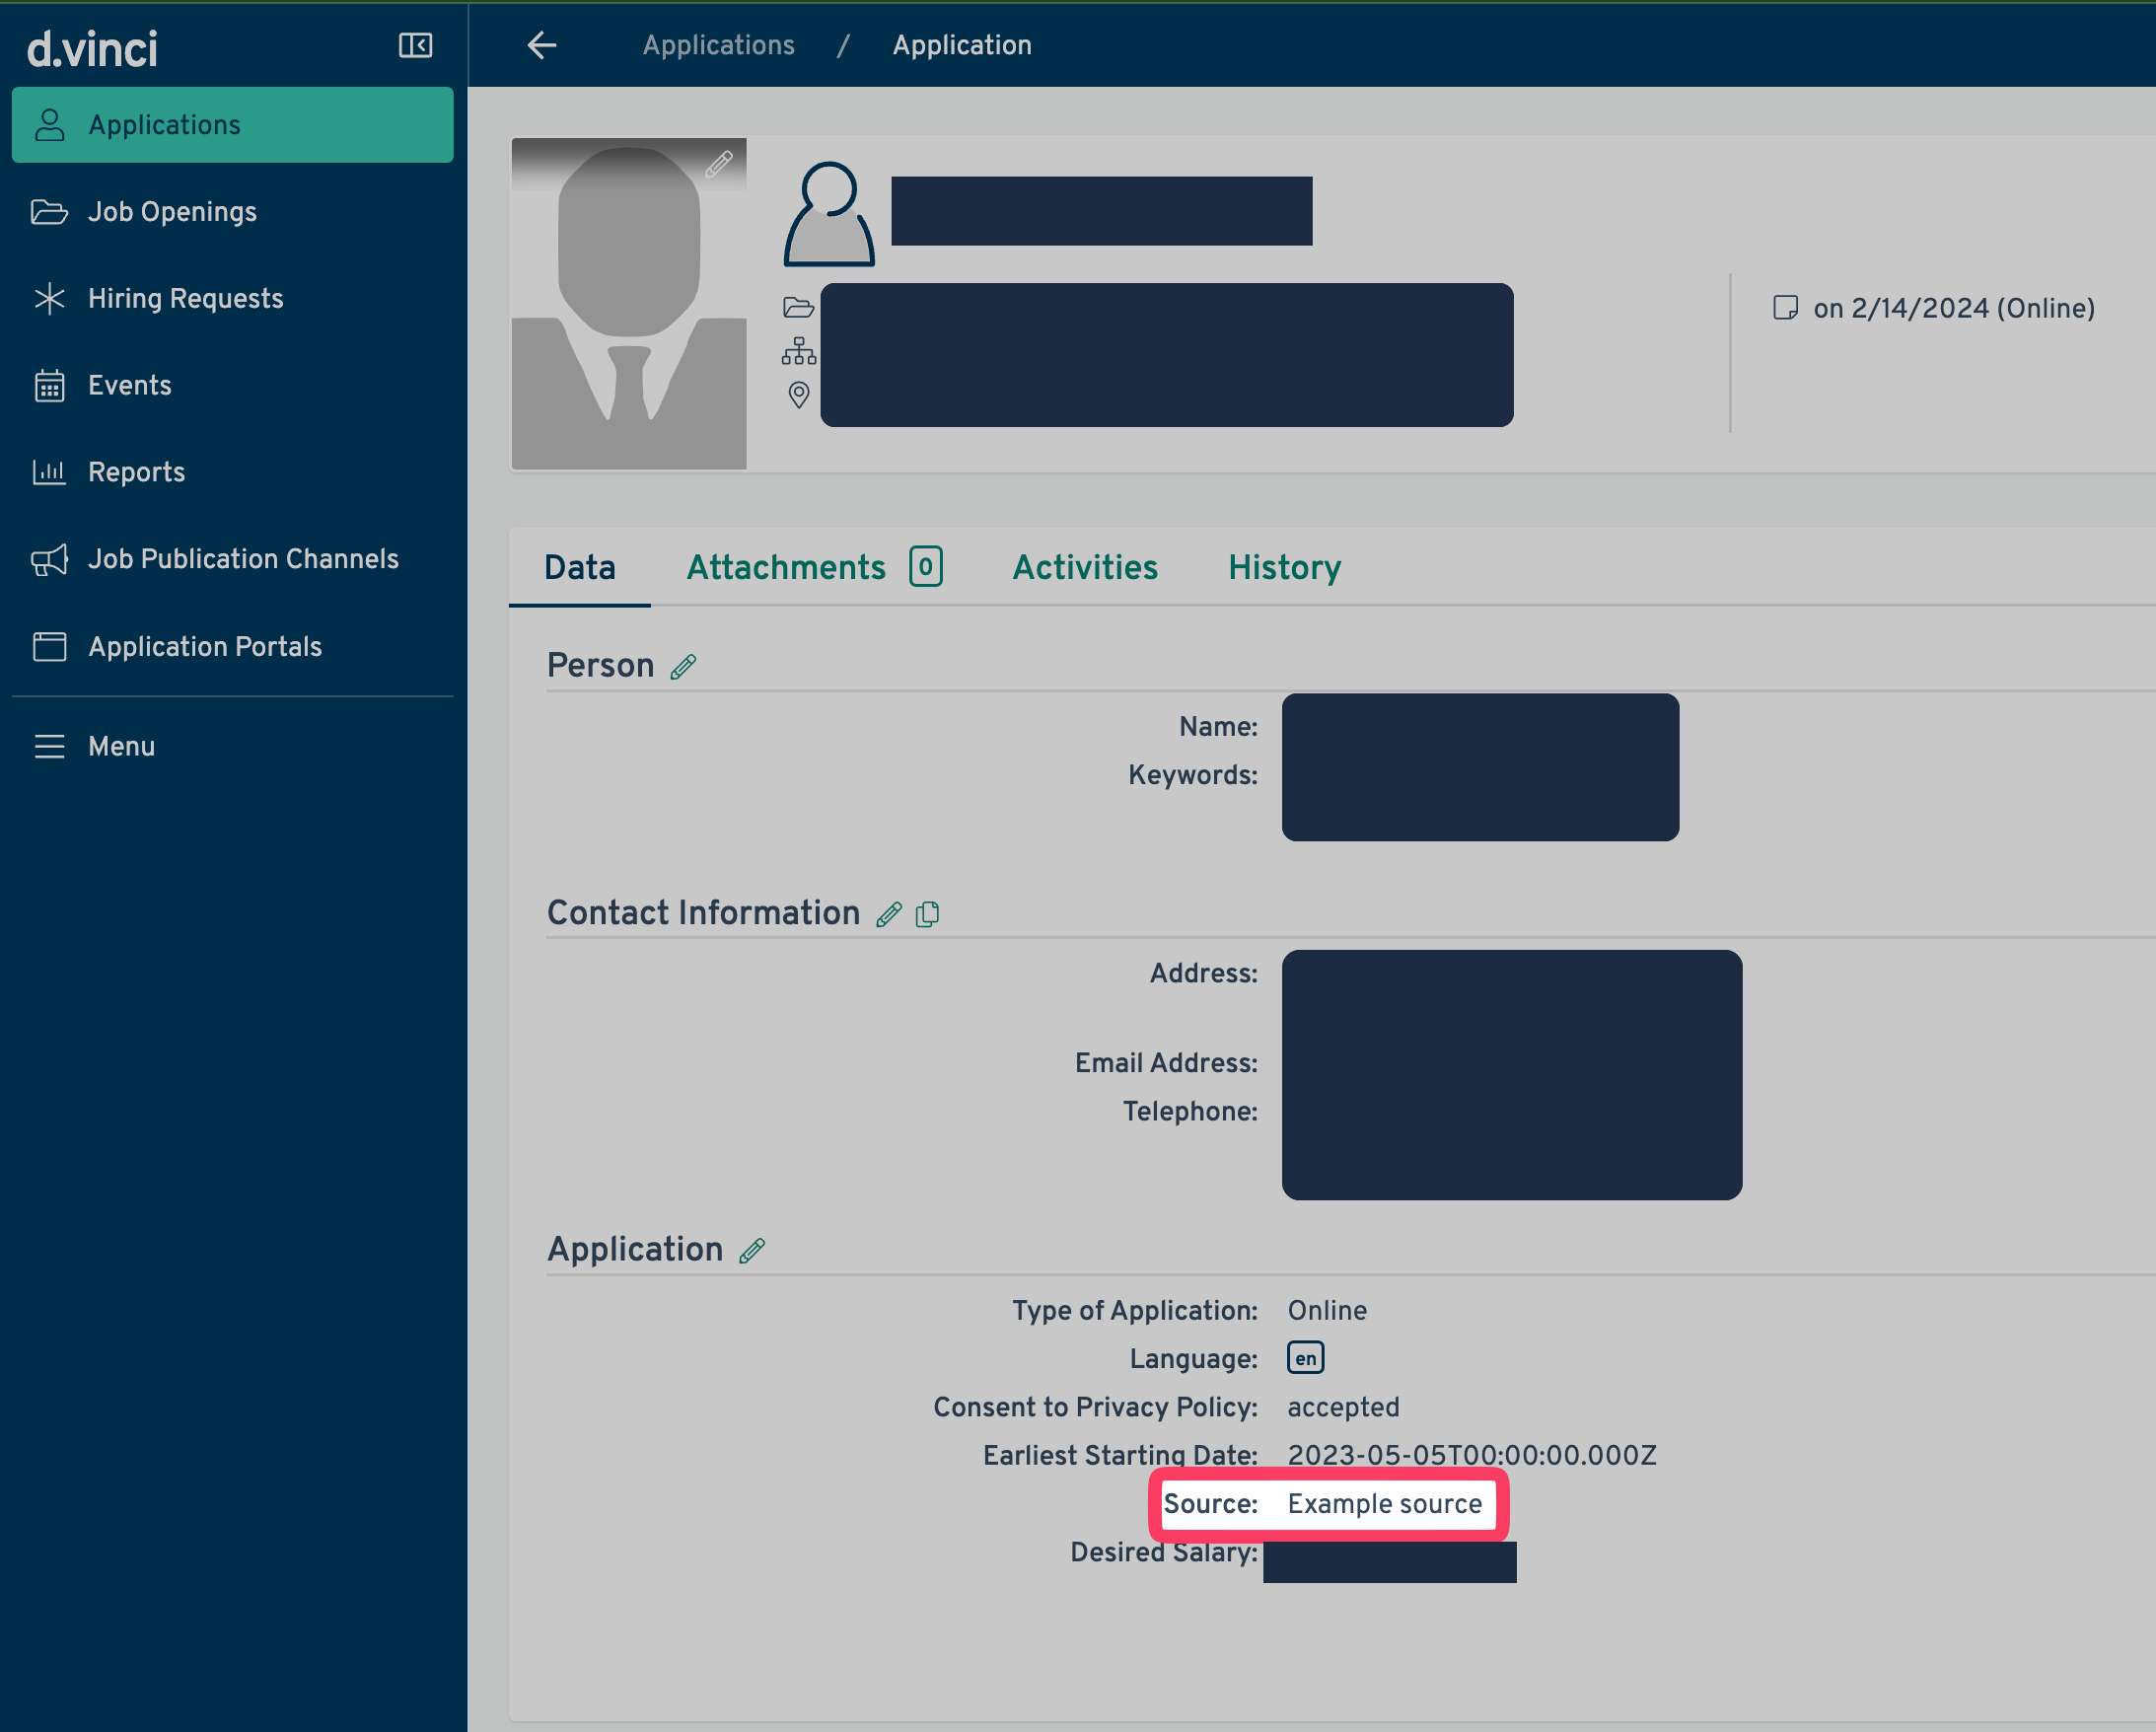Open Job Openings in sidebar
Image resolution: width=2156 pixels, height=1732 pixels.
tap(172, 212)
